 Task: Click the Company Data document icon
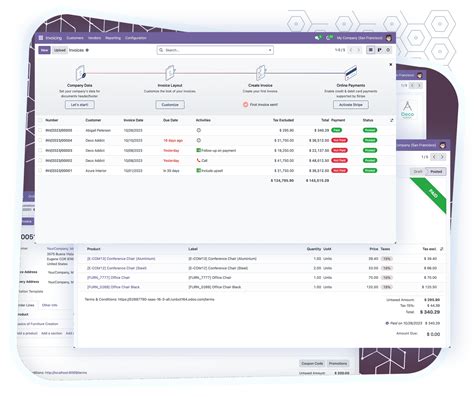(x=80, y=73)
